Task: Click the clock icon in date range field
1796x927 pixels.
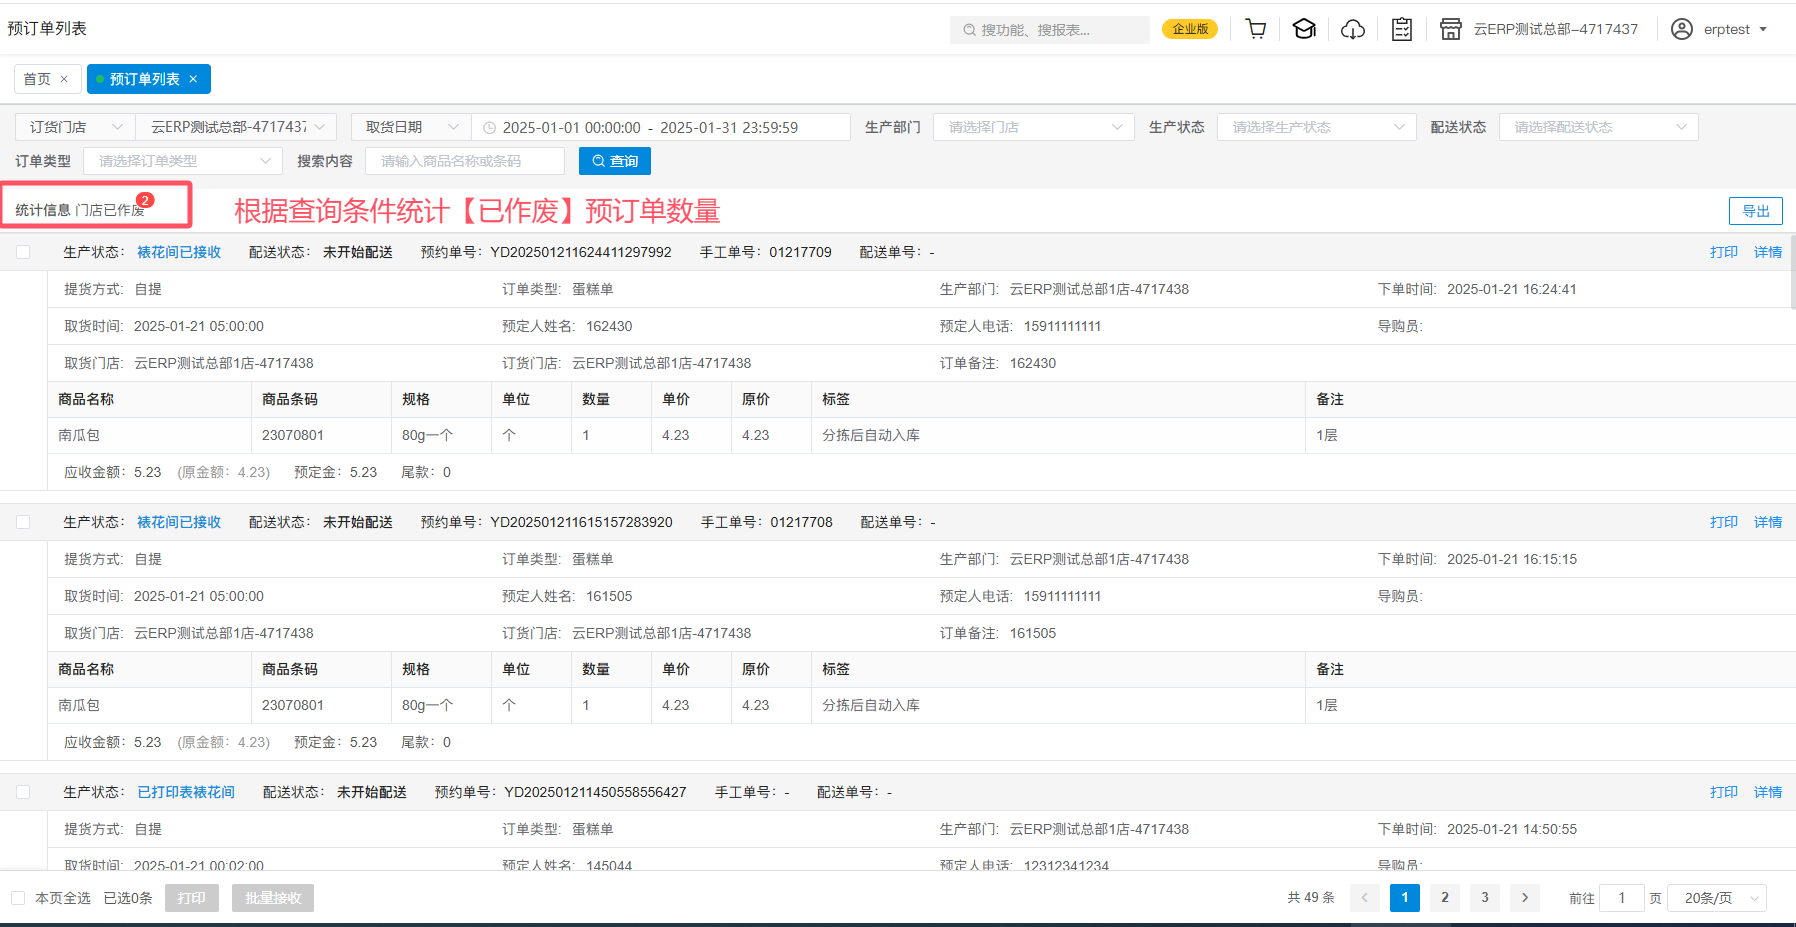Action: (490, 128)
